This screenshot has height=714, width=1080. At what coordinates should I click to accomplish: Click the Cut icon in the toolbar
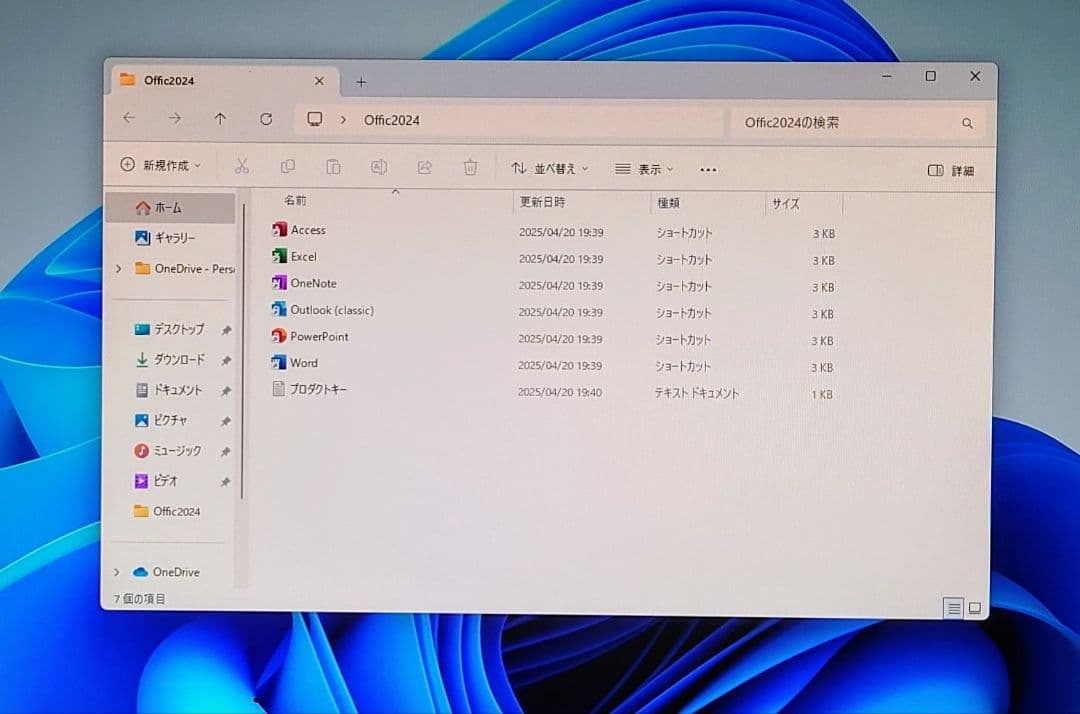[242, 167]
